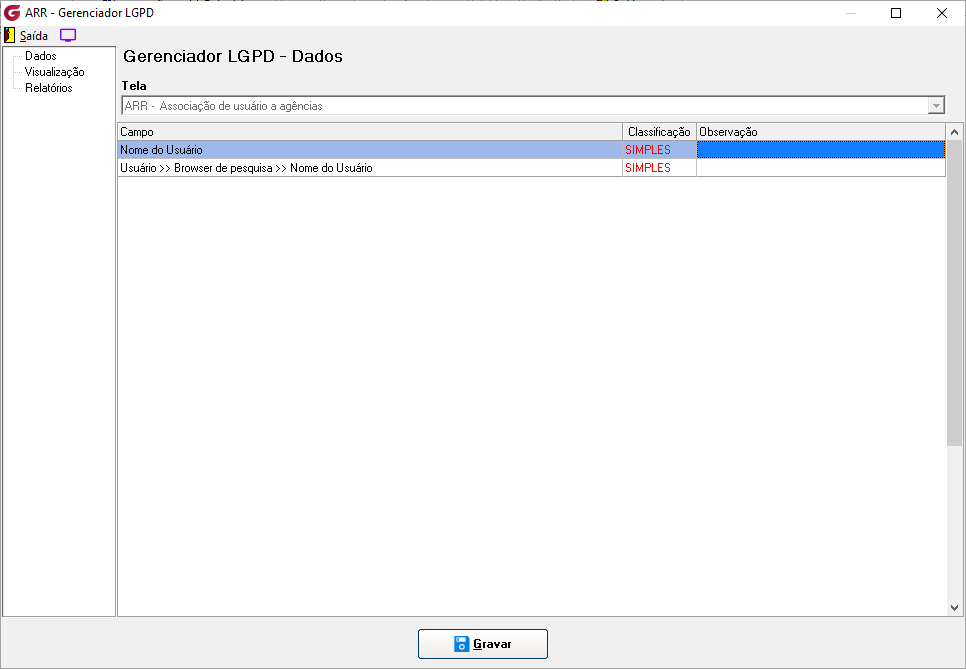This screenshot has width=966, height=669.
Task: Select the Tela combo box field
Action: (533, 106)
